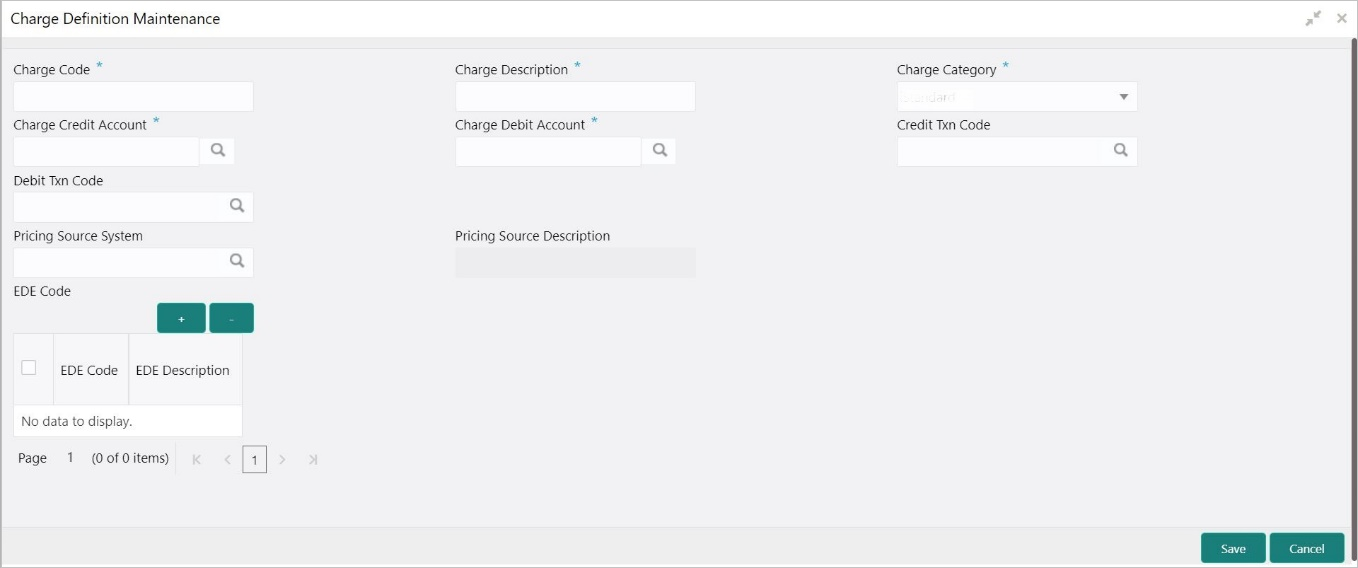Go to next page of EDE table
1358x568 pixels.
(283, 460)
